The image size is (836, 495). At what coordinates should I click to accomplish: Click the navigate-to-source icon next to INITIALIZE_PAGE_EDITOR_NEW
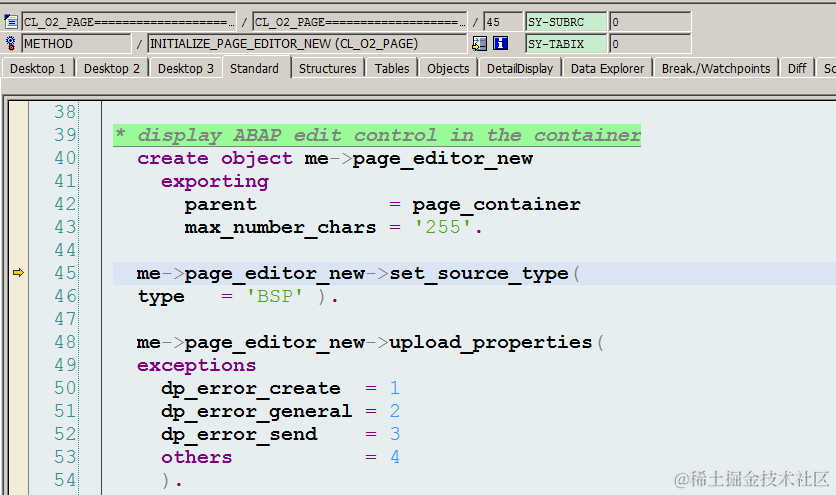pyautogui.click(x=479, y=43)
